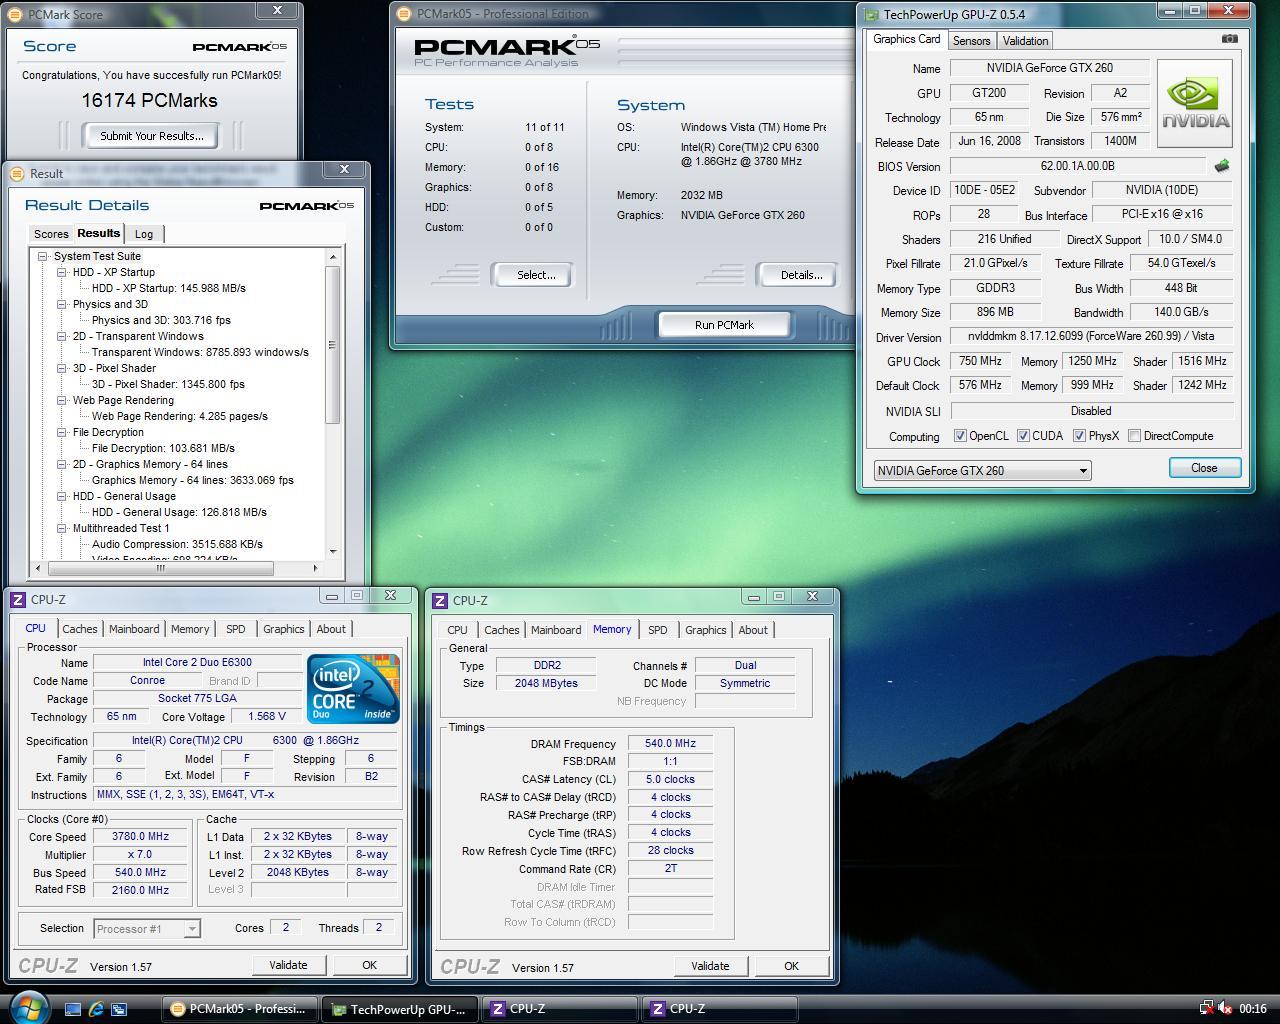Toggle the PhysX checkbox
This screenshot has height=1024, width=1280.
click(1079, 436)
